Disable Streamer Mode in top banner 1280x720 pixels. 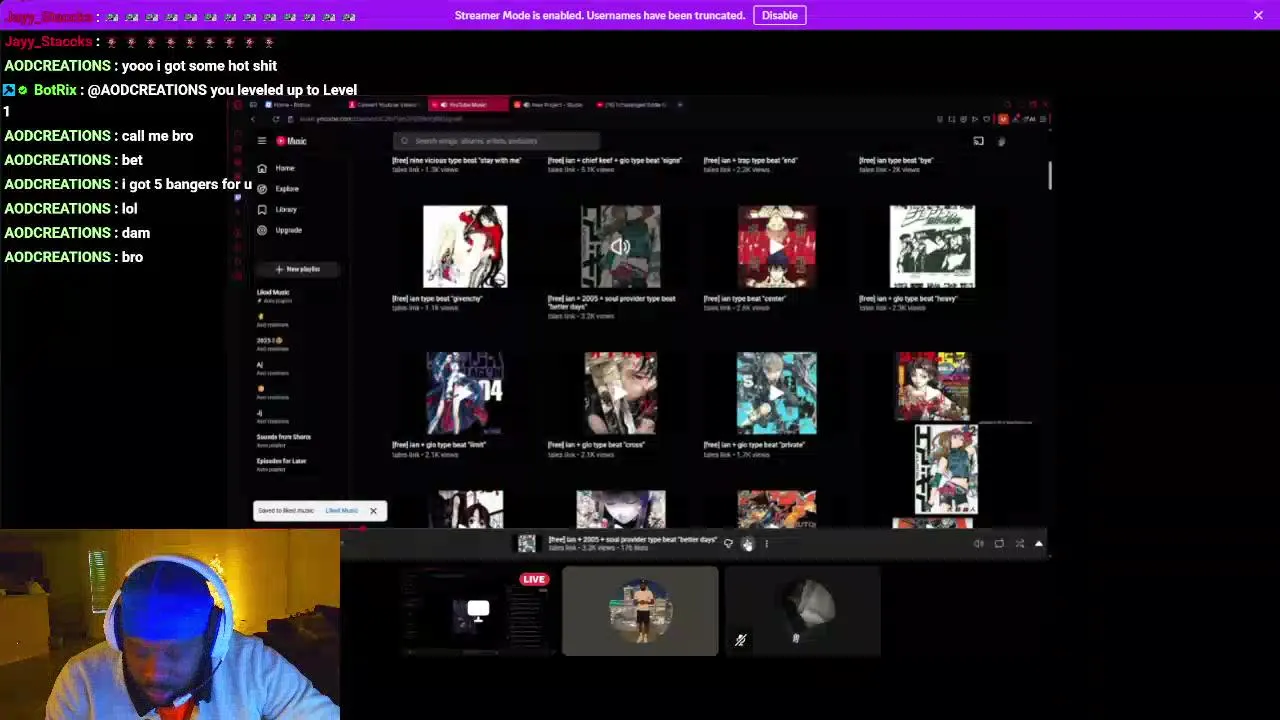tap(779, 15)
